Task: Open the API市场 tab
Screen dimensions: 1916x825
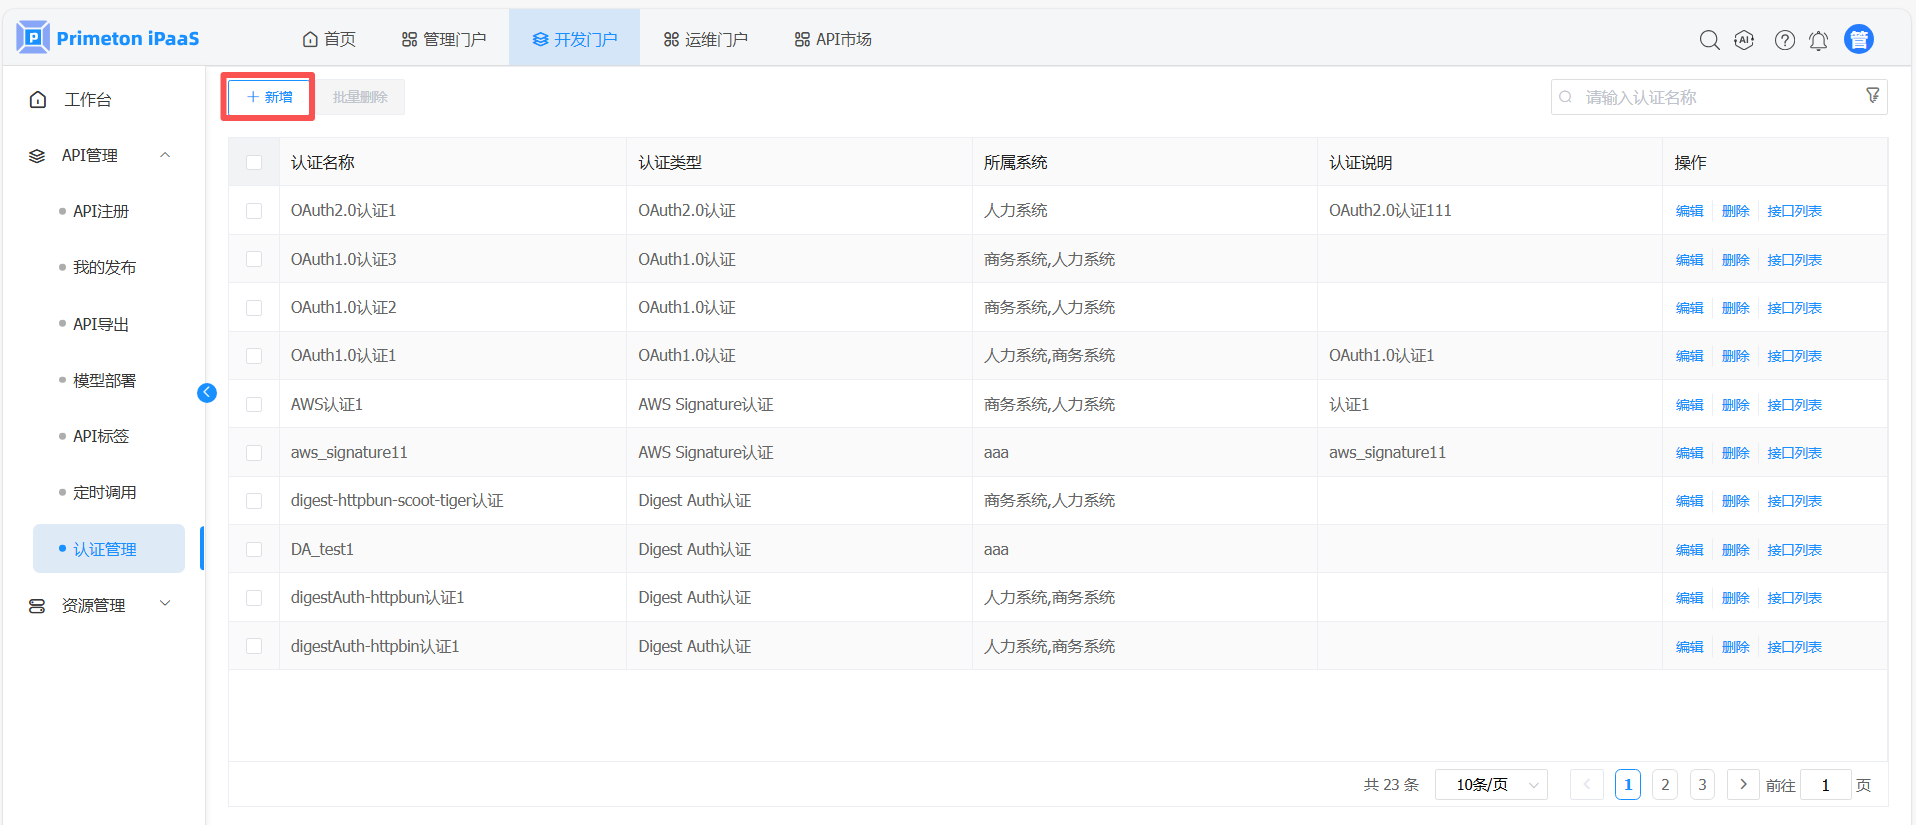Action: tap(833, 39)
